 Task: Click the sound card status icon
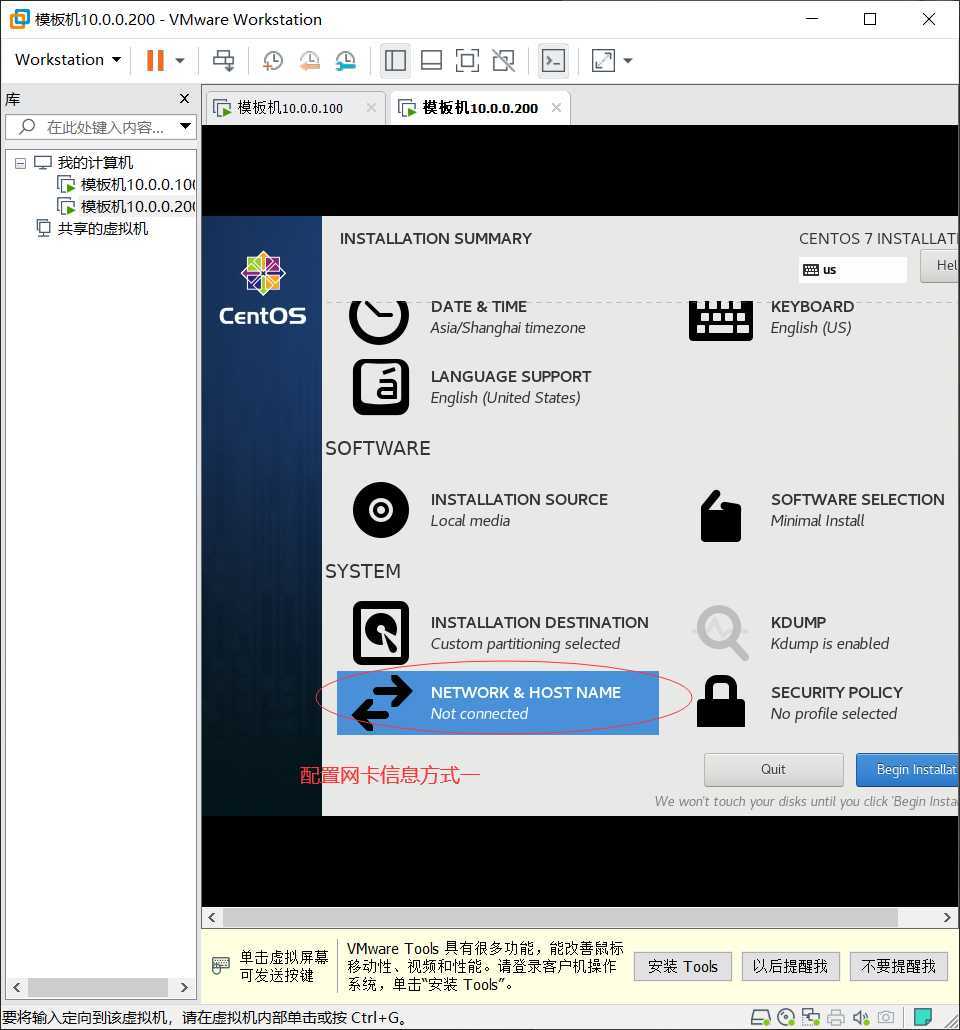pyautogui.click(x=861, y=1018)
